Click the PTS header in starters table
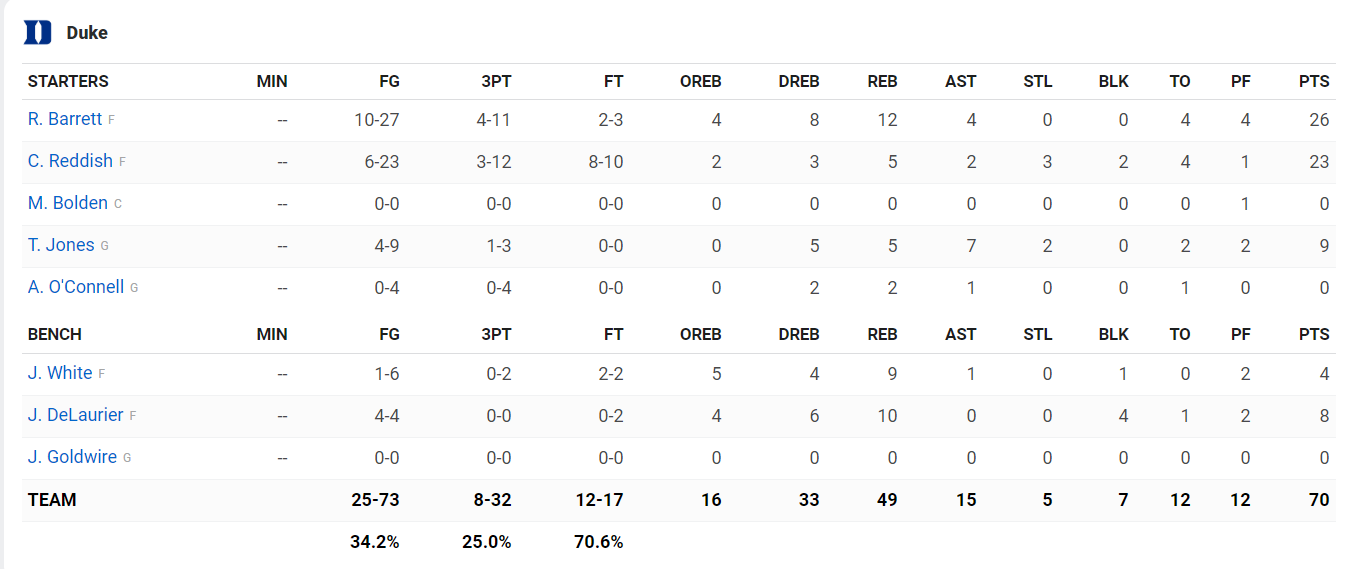Image resolution: width=1346 pixels, height=569 pixels. (x=1314, y=82)
